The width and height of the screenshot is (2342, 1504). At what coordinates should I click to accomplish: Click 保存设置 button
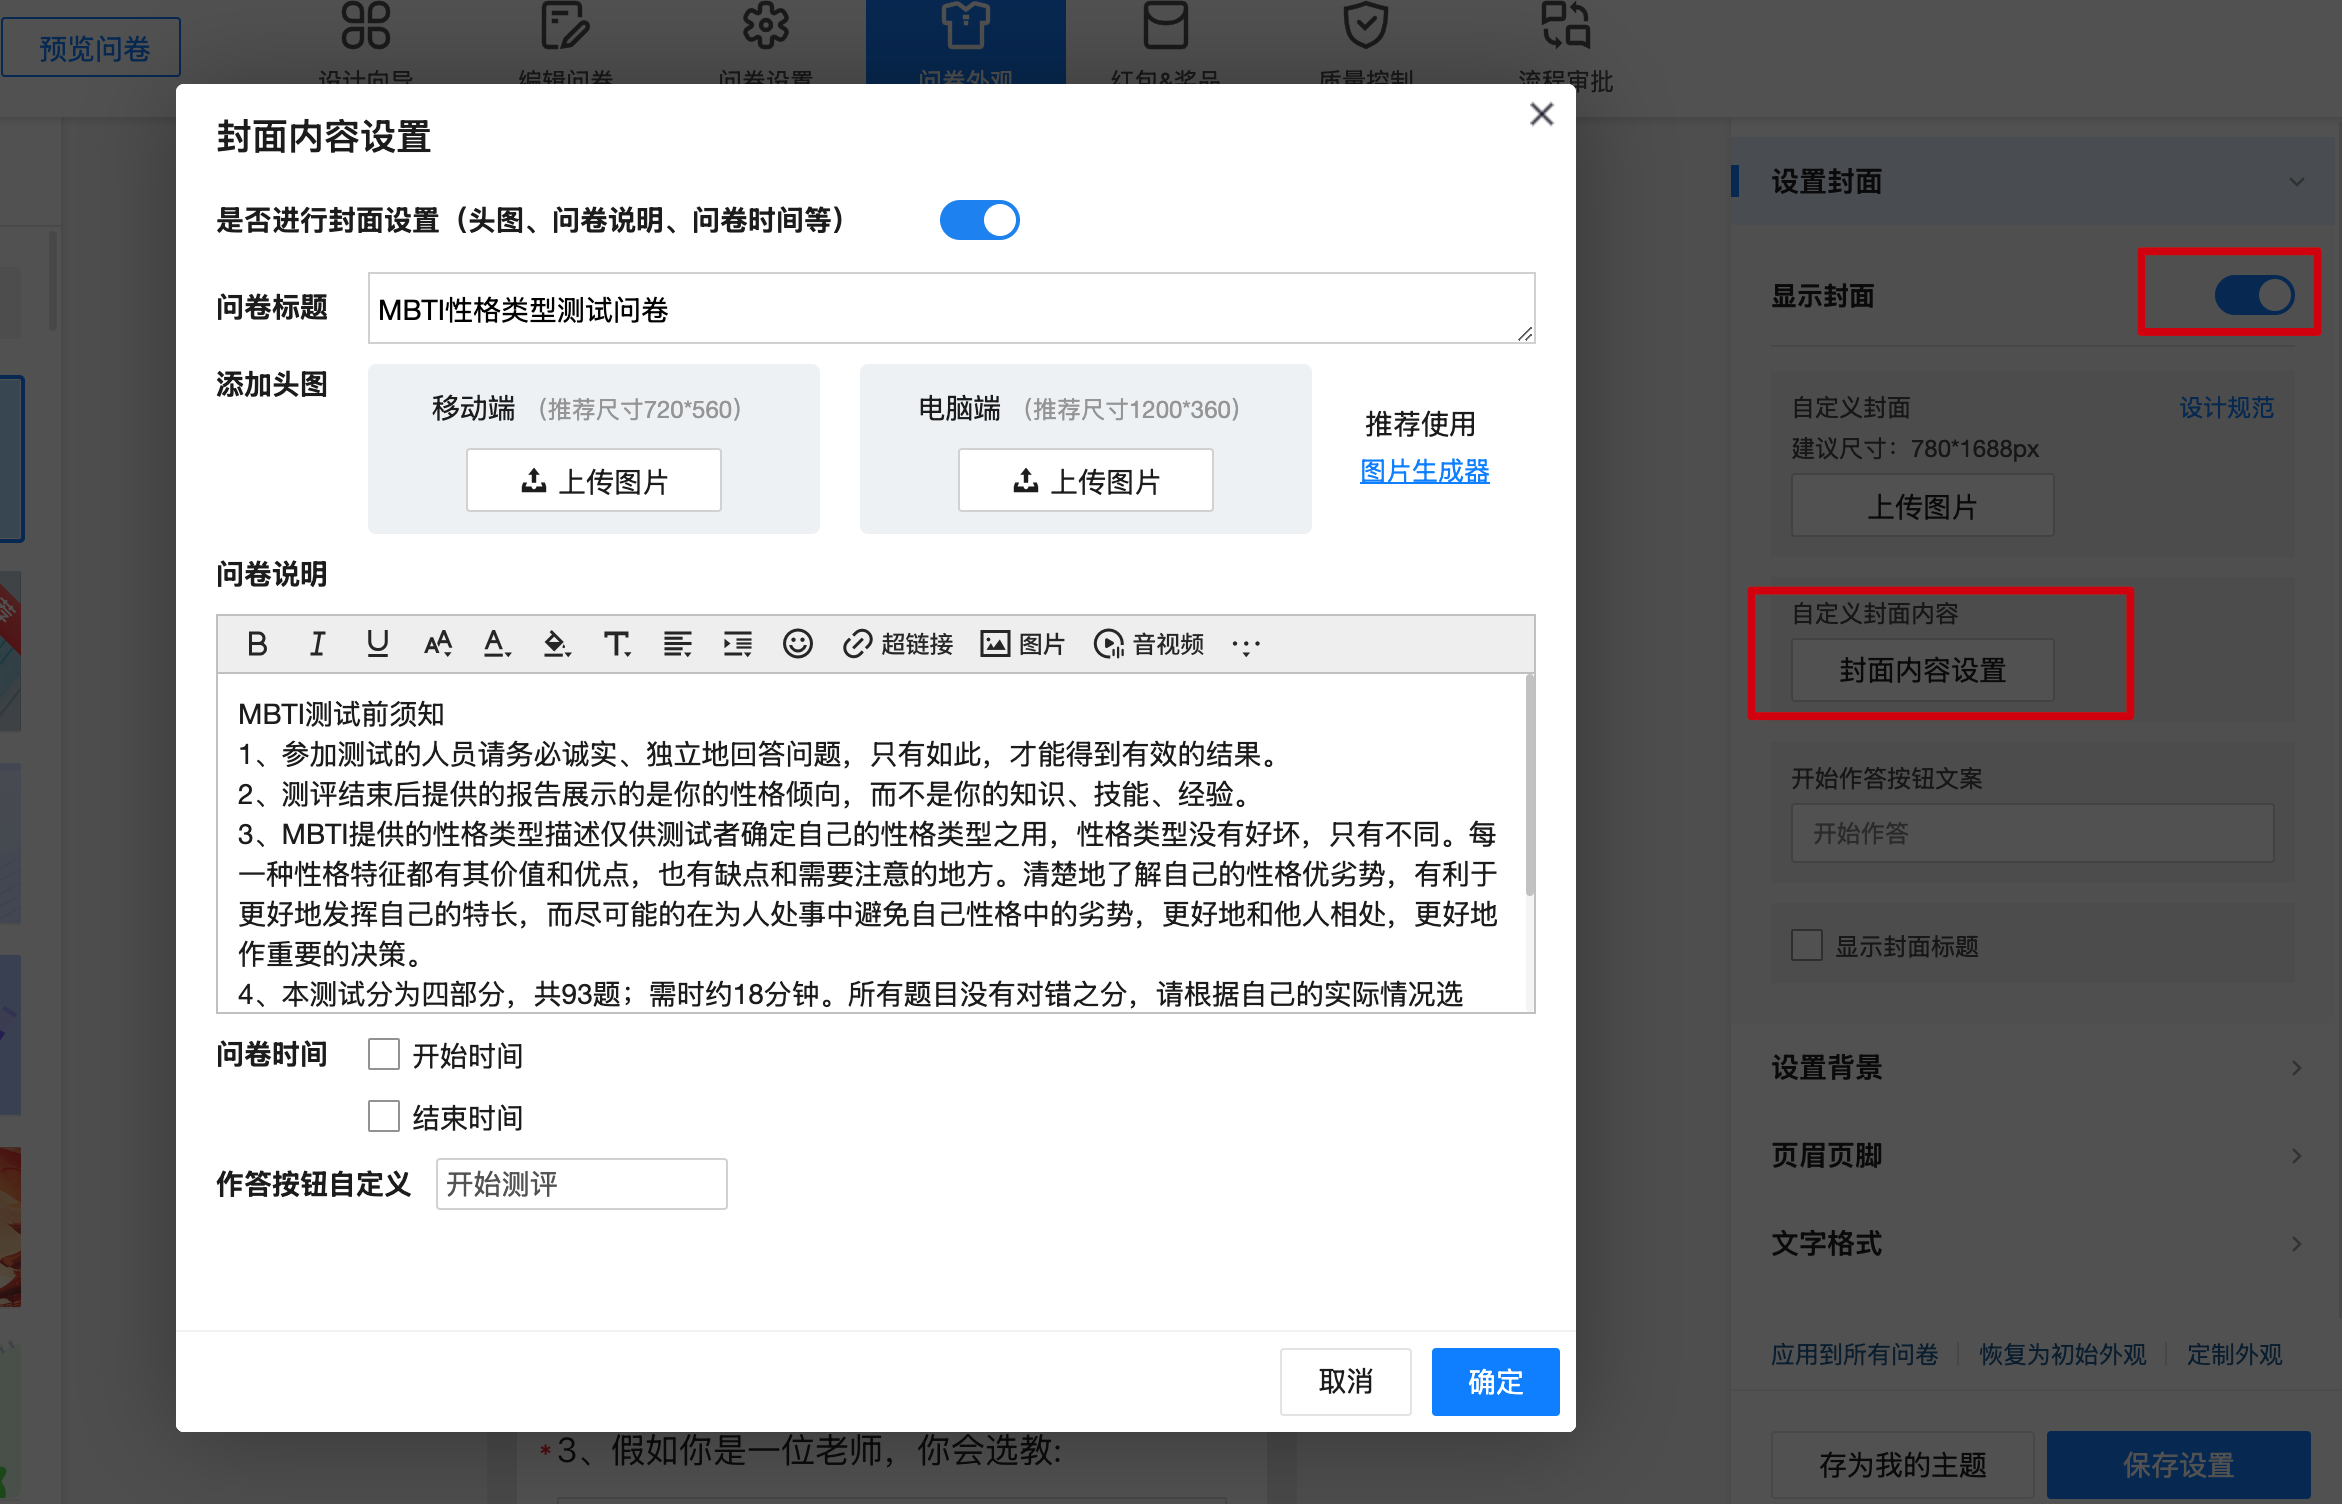(x=2178, y=1464)
